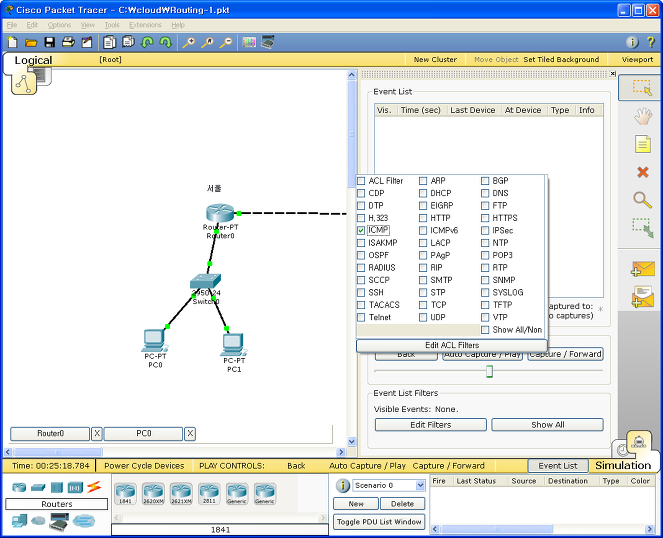Open the File menu
The width and height of the screenshot is (663, 538).
[x=12, y=25]
